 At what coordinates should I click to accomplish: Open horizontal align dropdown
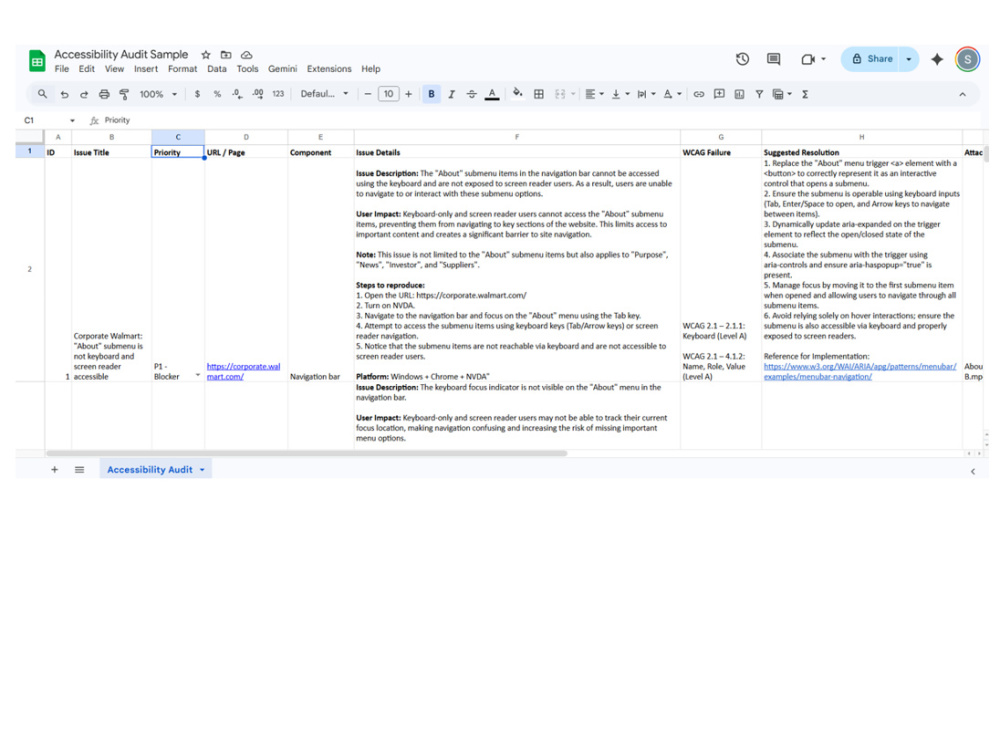594,94
